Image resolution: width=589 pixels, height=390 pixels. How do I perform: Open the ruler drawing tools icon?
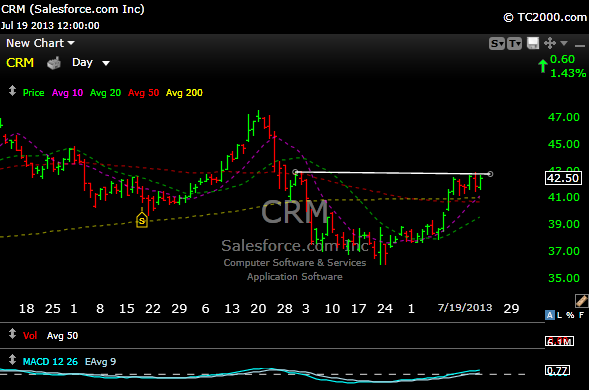(x=581, y=301)
